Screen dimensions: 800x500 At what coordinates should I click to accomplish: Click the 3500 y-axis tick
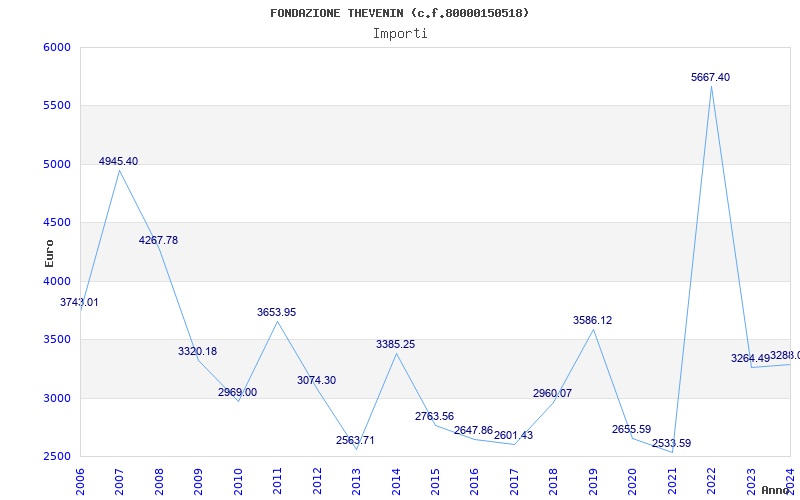[x=57, y=339]
